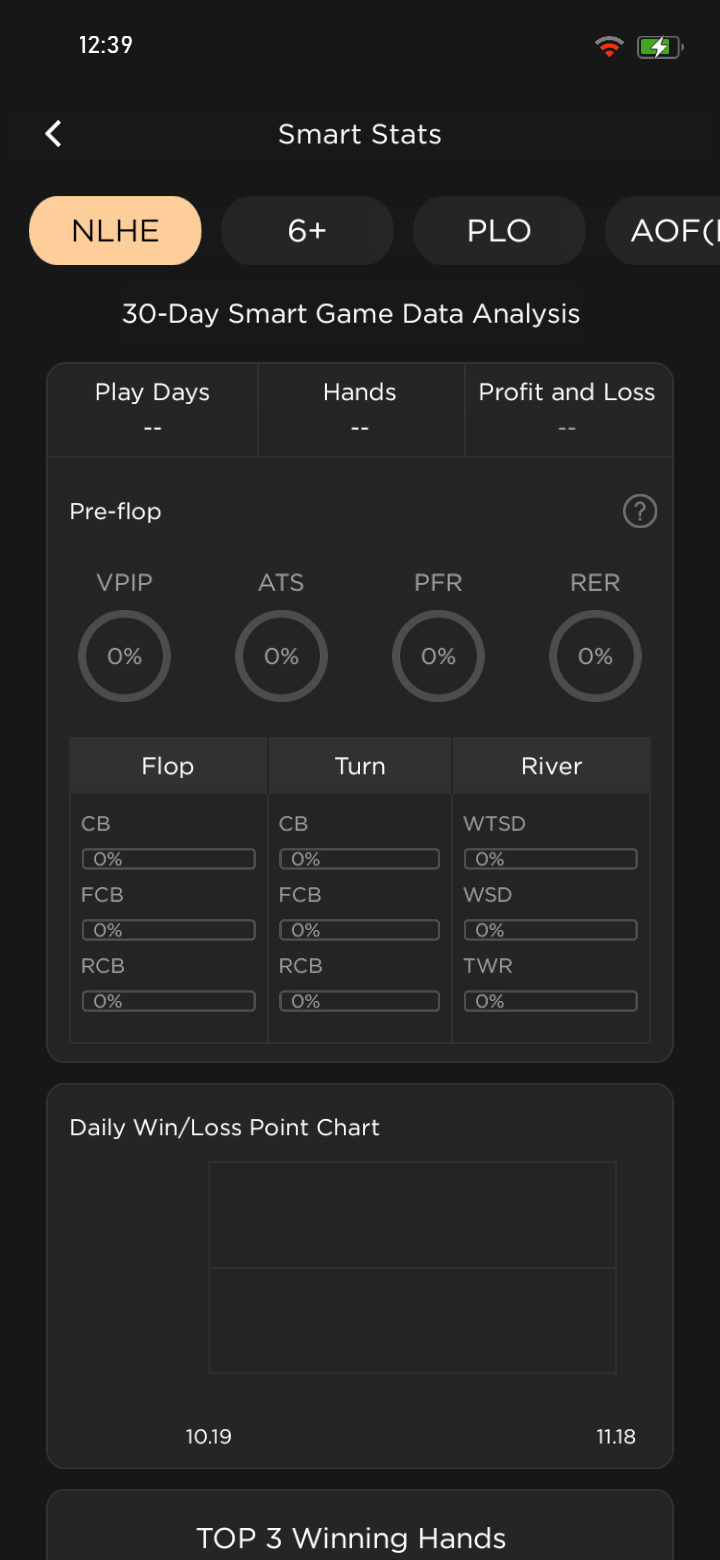Tap the PFR percentage circle
The width and height of the screenshot is (720, 1560).
coord(438,656)
